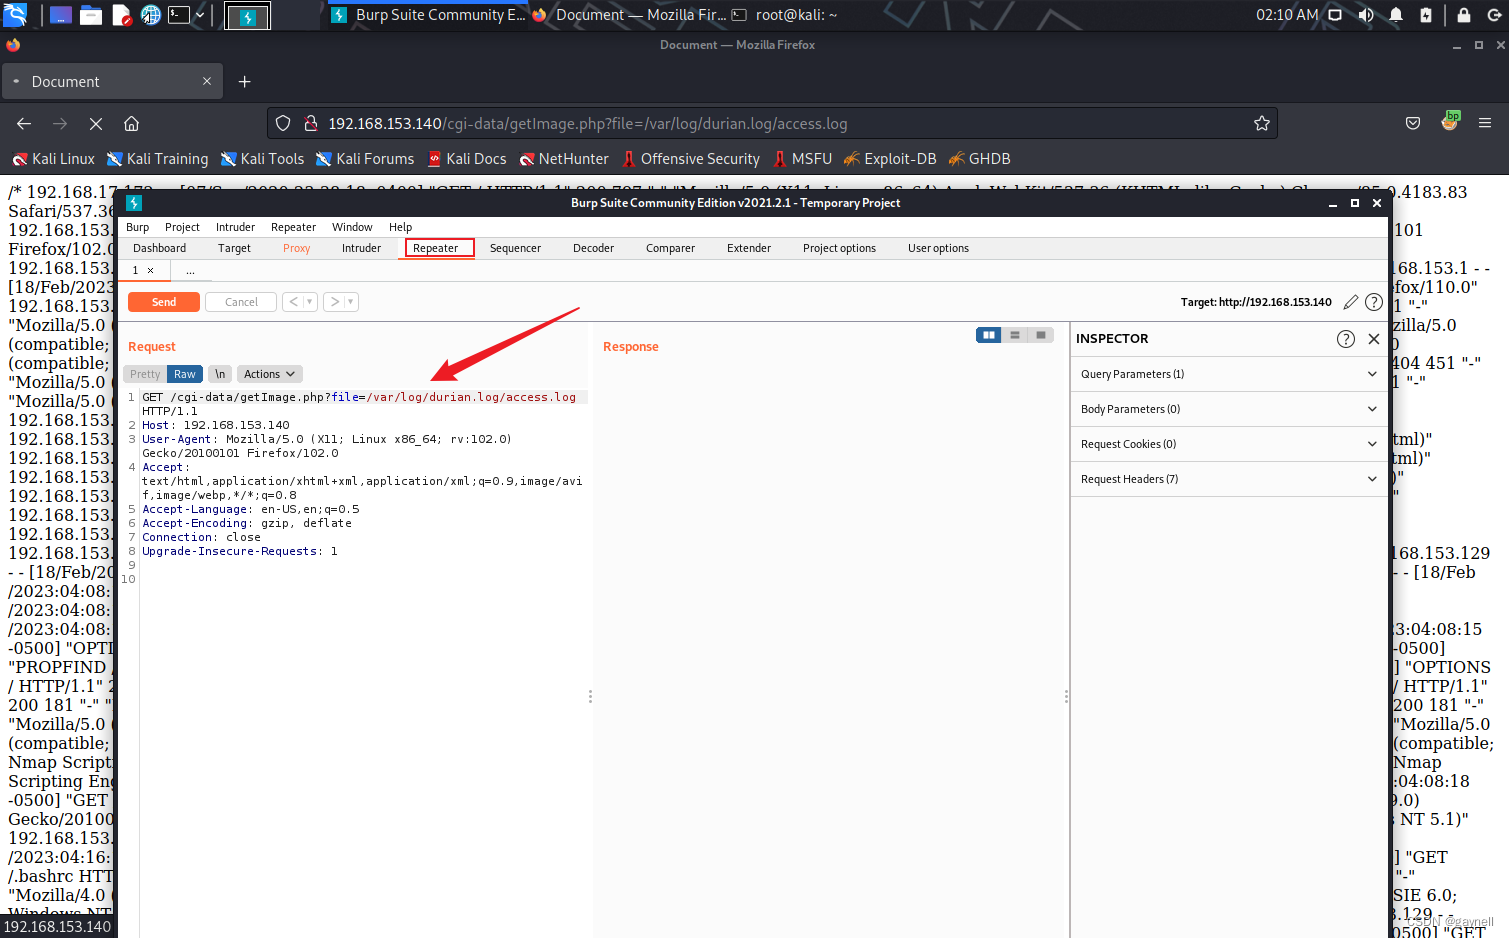
Task: Go to previous request in history
Action: (294, 302)
